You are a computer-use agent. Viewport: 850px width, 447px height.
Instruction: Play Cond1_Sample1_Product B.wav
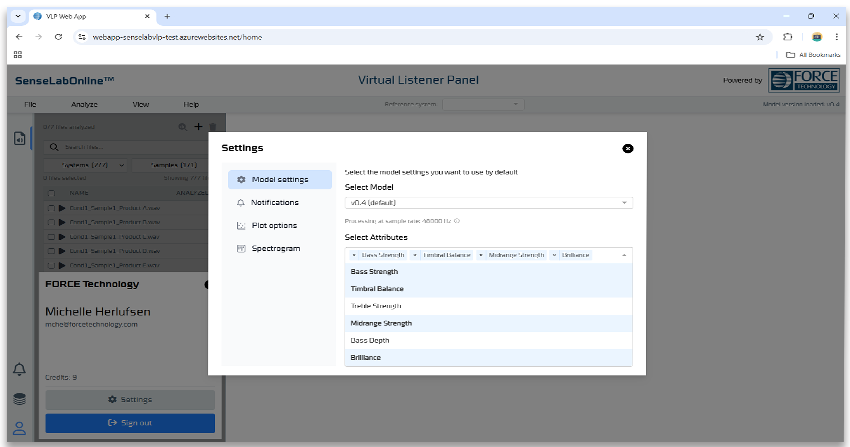62,222
